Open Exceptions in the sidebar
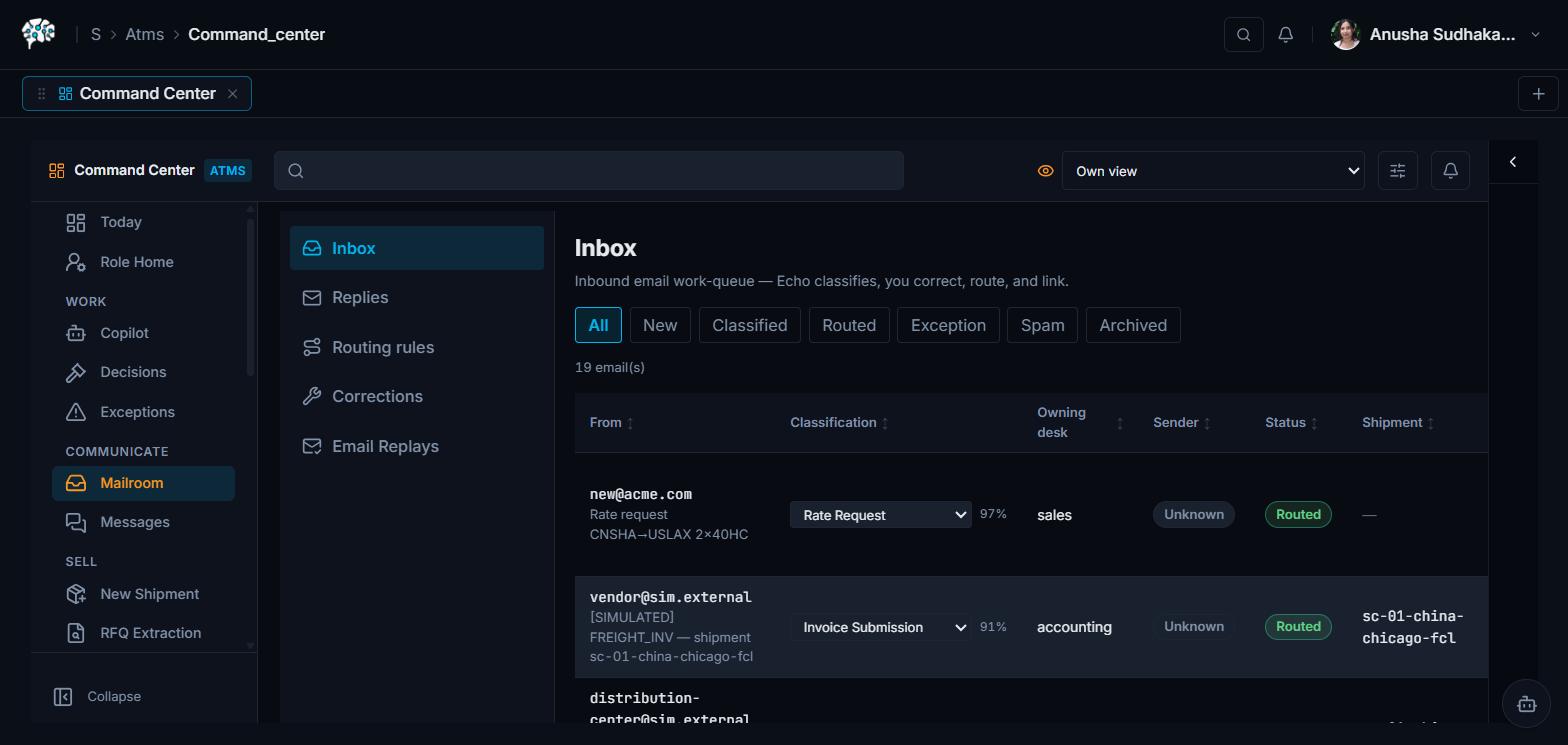 [143, 412]
